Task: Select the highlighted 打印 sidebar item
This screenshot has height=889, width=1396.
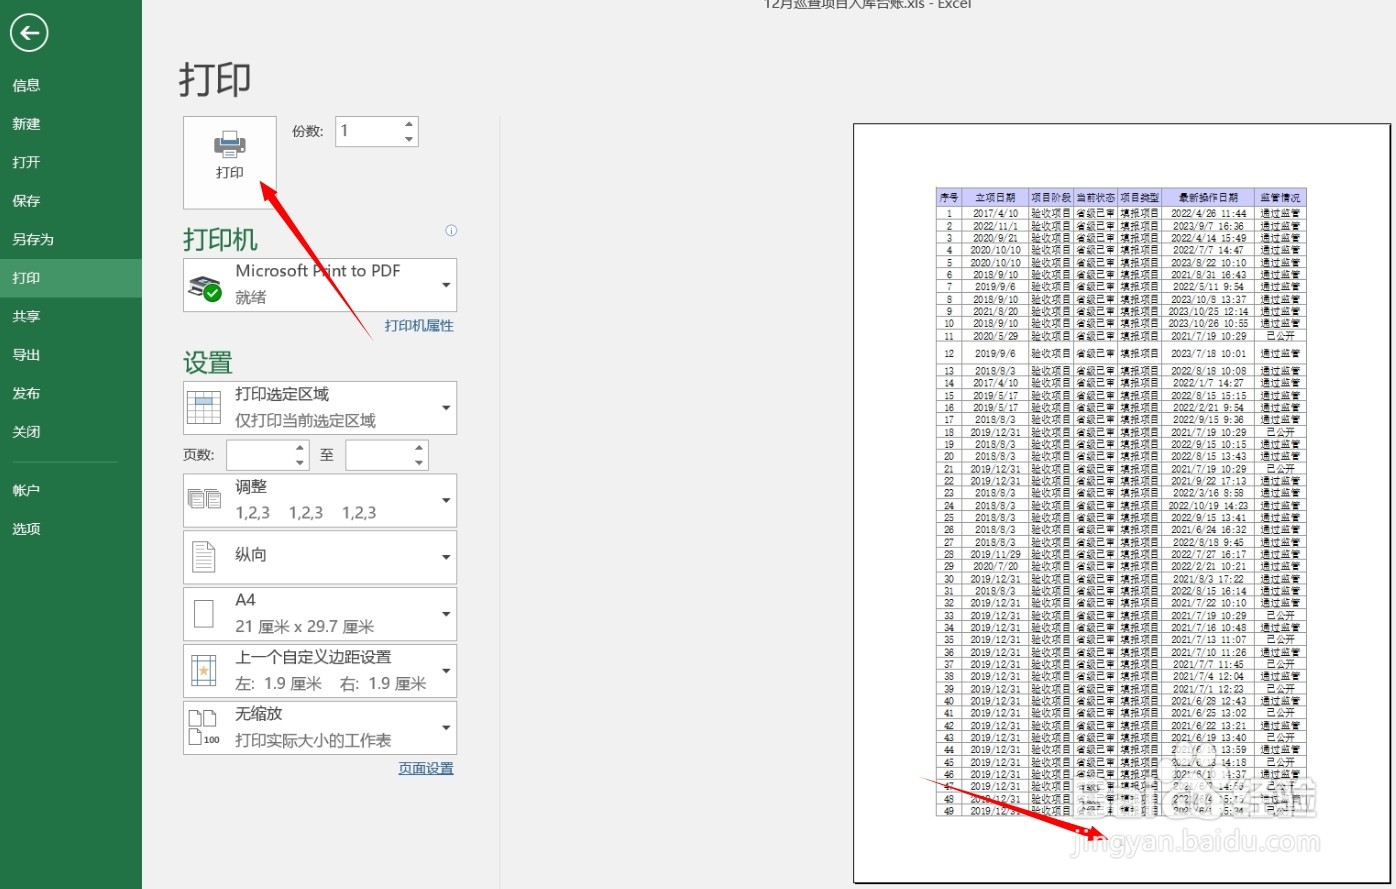Action: pyautogui.click(x=71, y=278)
